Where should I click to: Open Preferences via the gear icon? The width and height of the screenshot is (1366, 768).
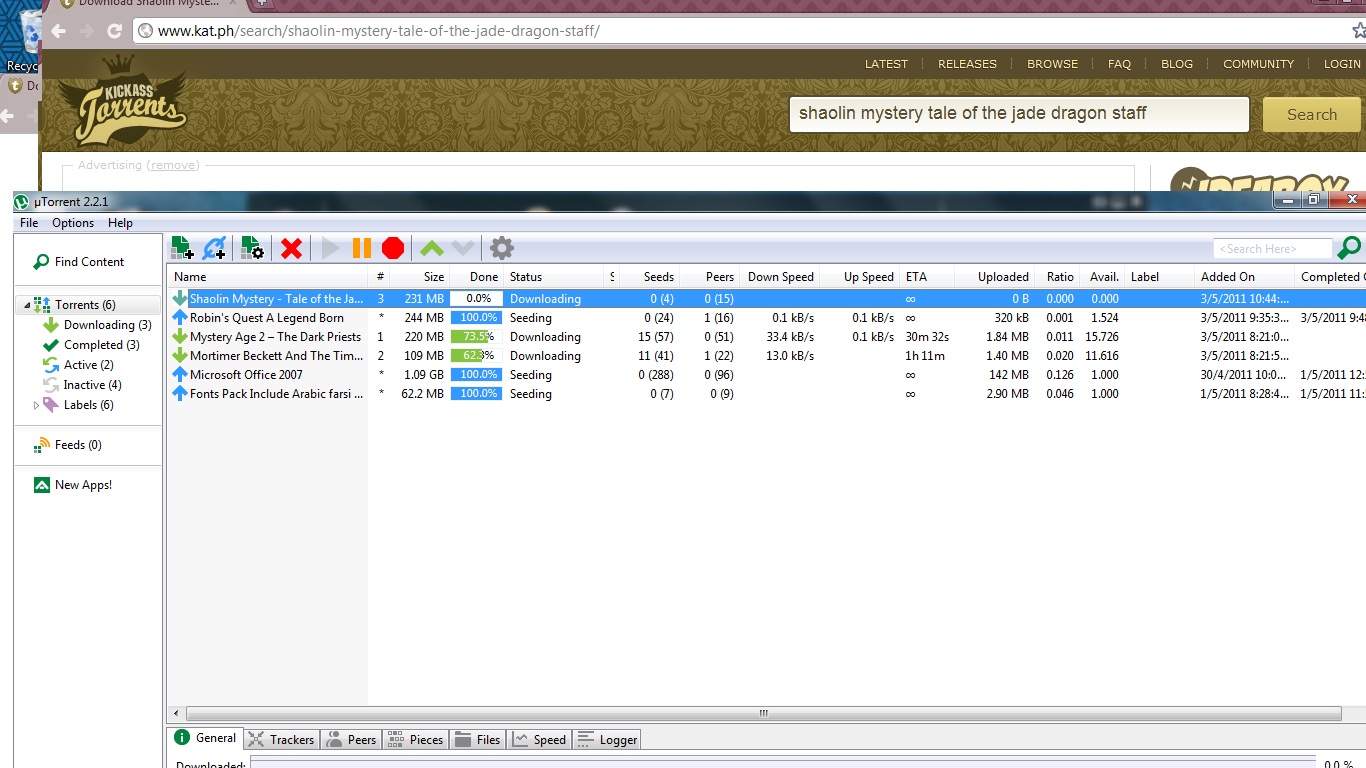[x=502, y=248]
